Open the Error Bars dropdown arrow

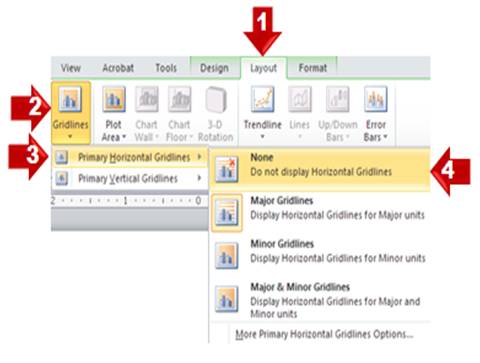coord(385,137)
